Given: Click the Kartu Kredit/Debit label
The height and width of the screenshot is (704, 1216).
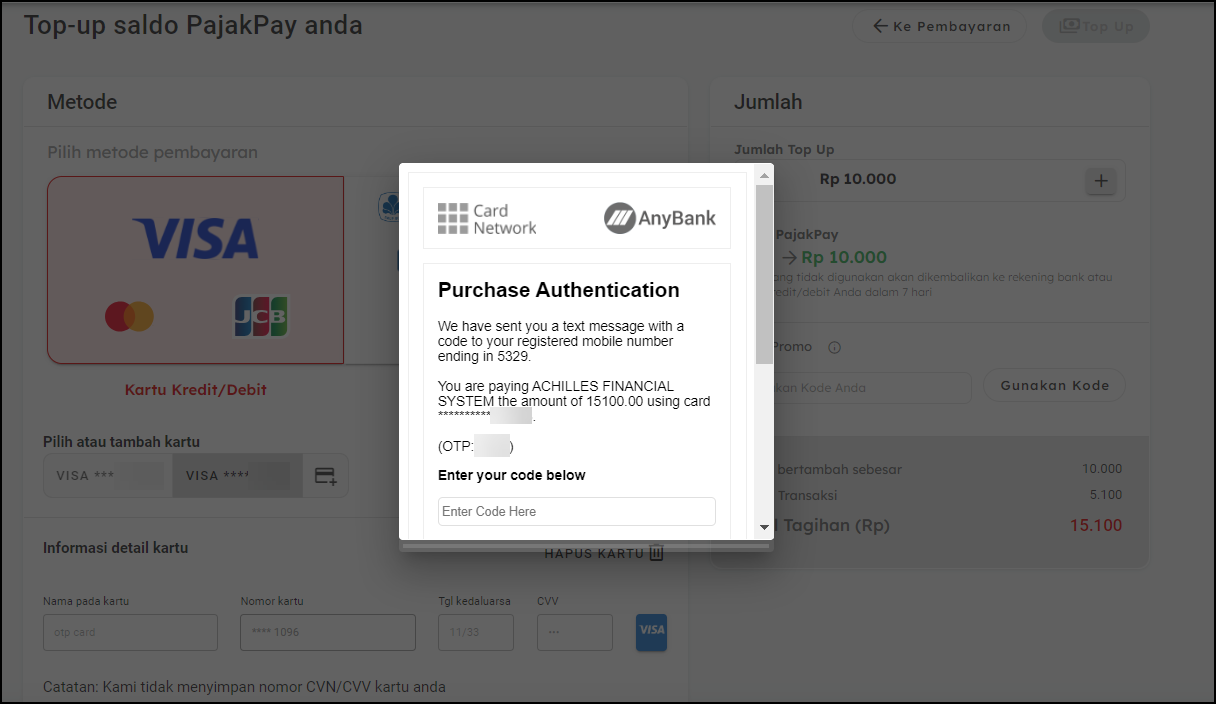Looking at the screenshot, I should [196, 390].
